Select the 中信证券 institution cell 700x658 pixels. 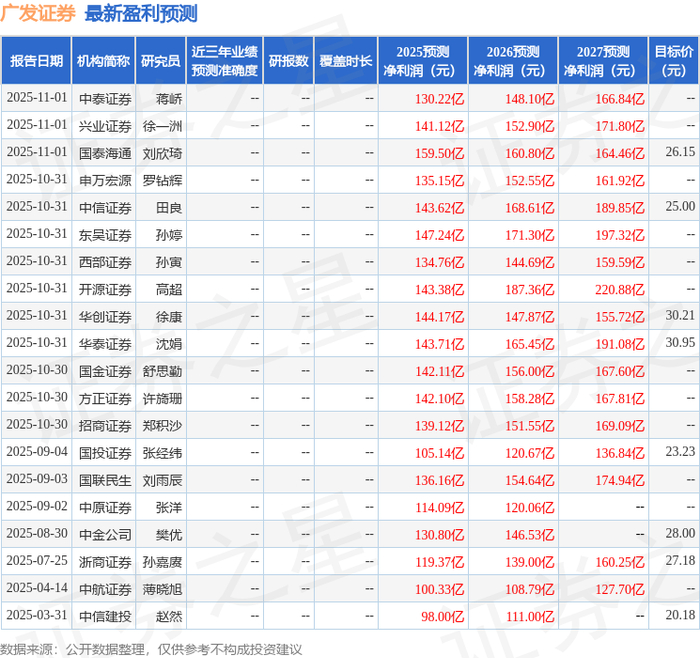click(x=105, y=208)
